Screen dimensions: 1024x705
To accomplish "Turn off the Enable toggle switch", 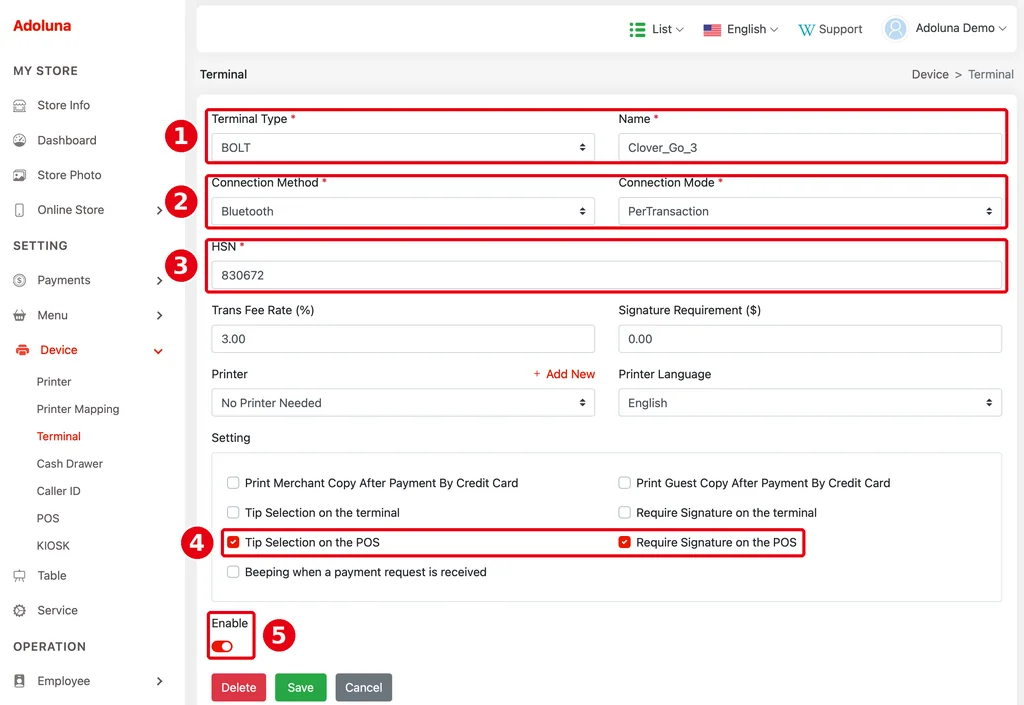I will point(222,646).
